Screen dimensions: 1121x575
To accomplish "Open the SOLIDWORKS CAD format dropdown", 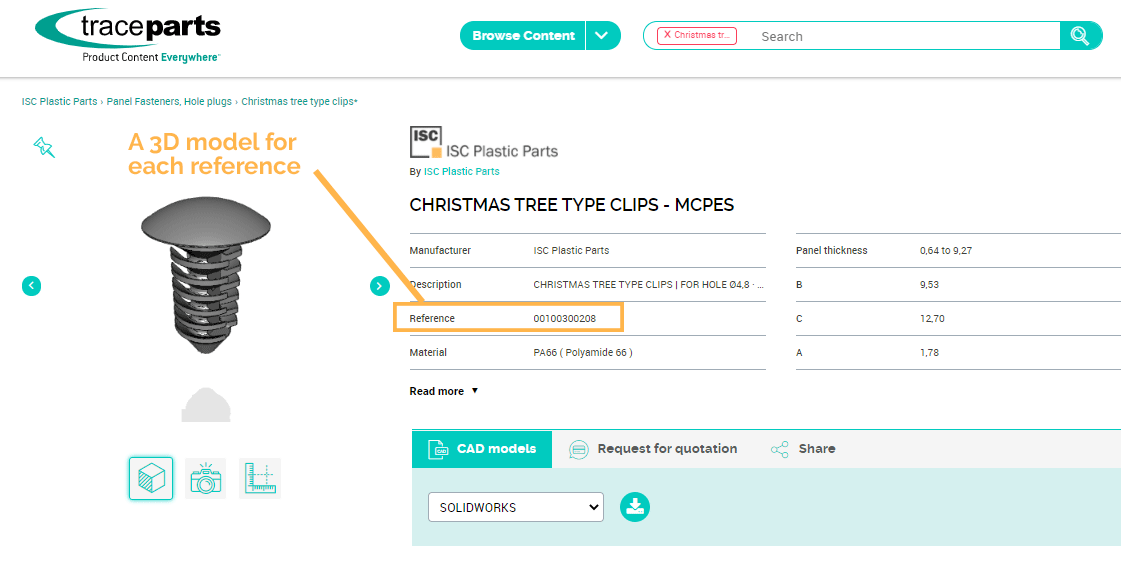I will point(515,507).
